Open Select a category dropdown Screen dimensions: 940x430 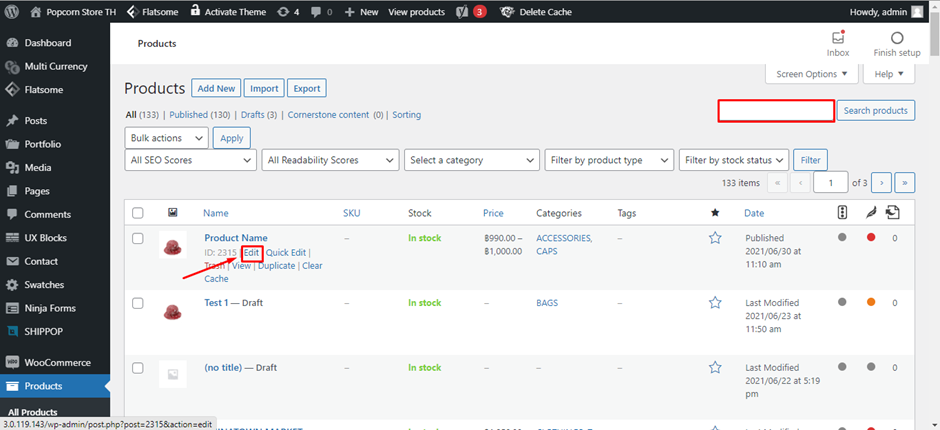point(472,160)
